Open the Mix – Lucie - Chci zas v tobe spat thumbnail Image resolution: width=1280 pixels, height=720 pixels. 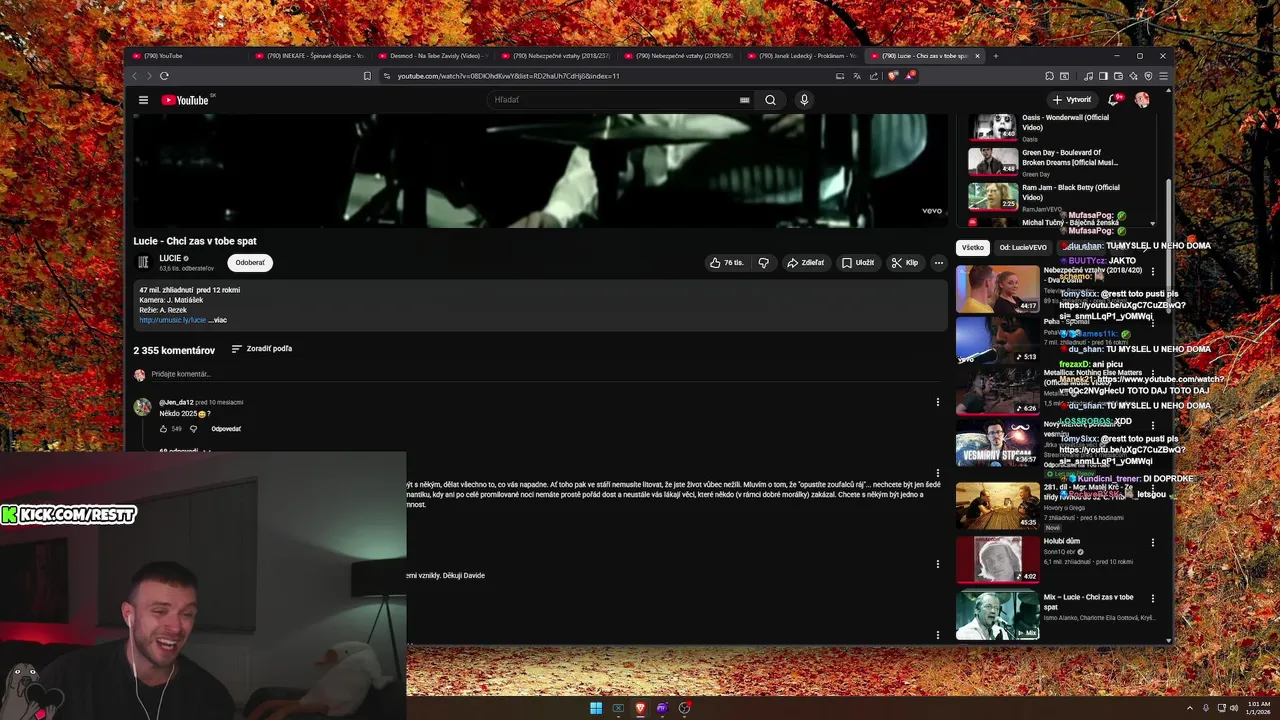click(x=997, y=615)
